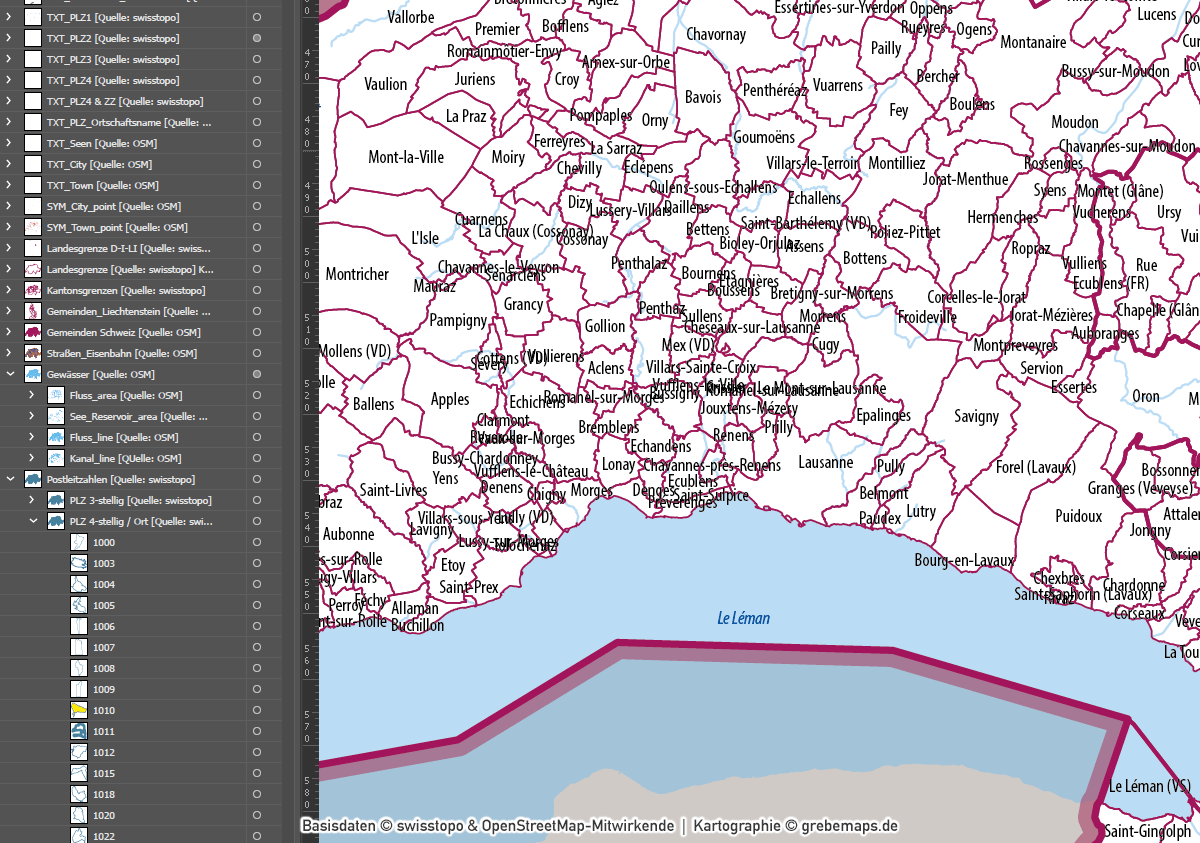Click the Le Léman lake label
1200x843 pixels.
[x=743, y=618]
